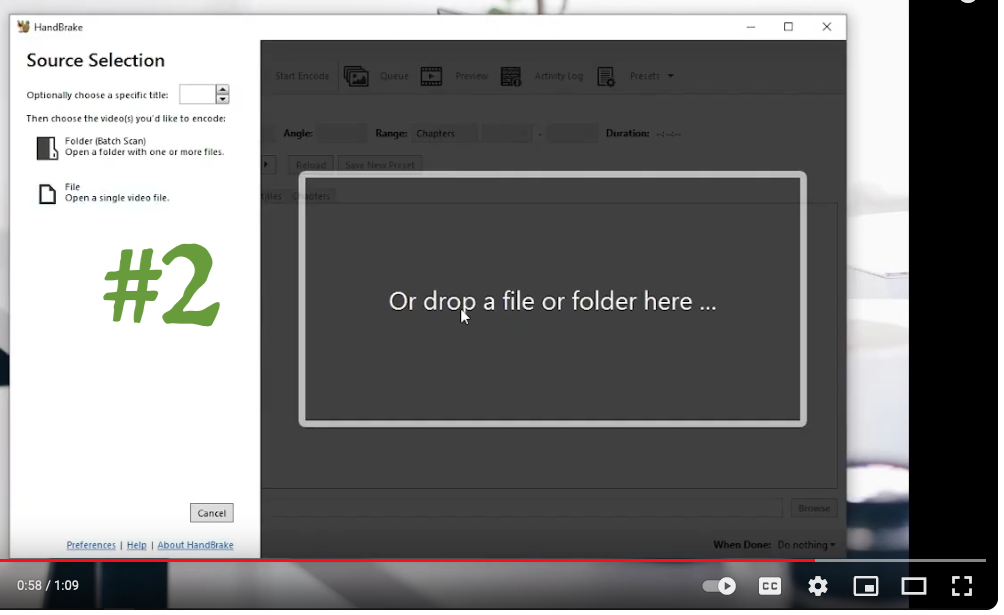1004x615 pixels.
Task: Enable the miniplayer mode
Action: [x=866, y=586]
